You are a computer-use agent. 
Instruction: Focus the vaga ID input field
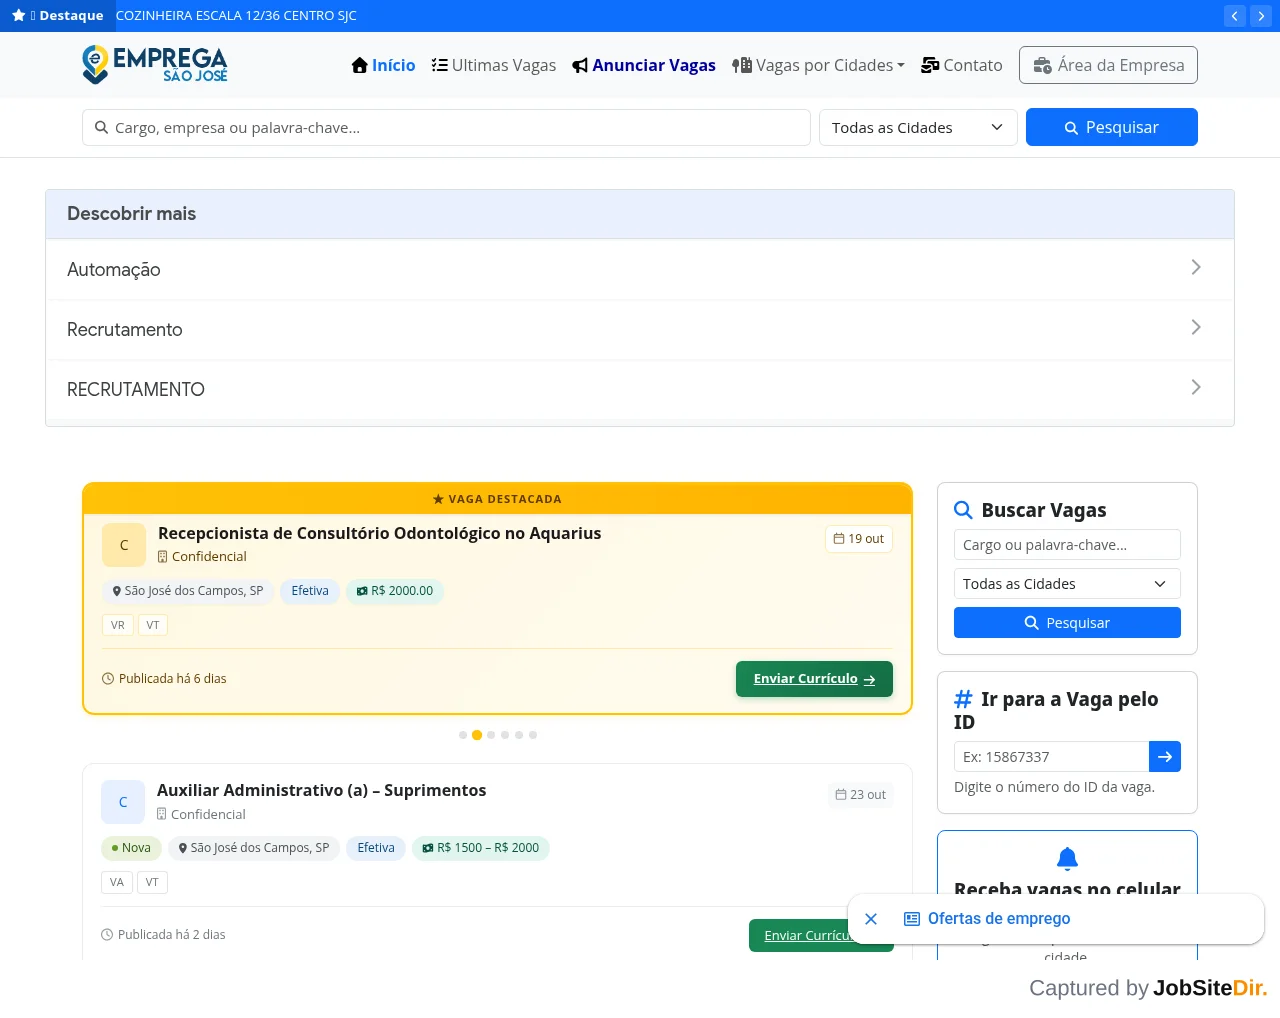1051,757
